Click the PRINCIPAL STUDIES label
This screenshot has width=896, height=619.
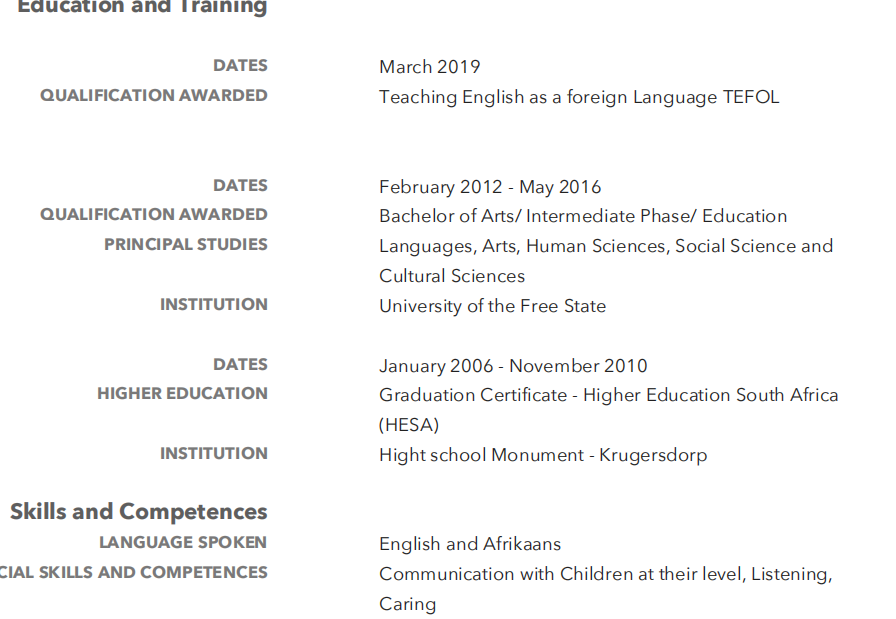point(186,245)
